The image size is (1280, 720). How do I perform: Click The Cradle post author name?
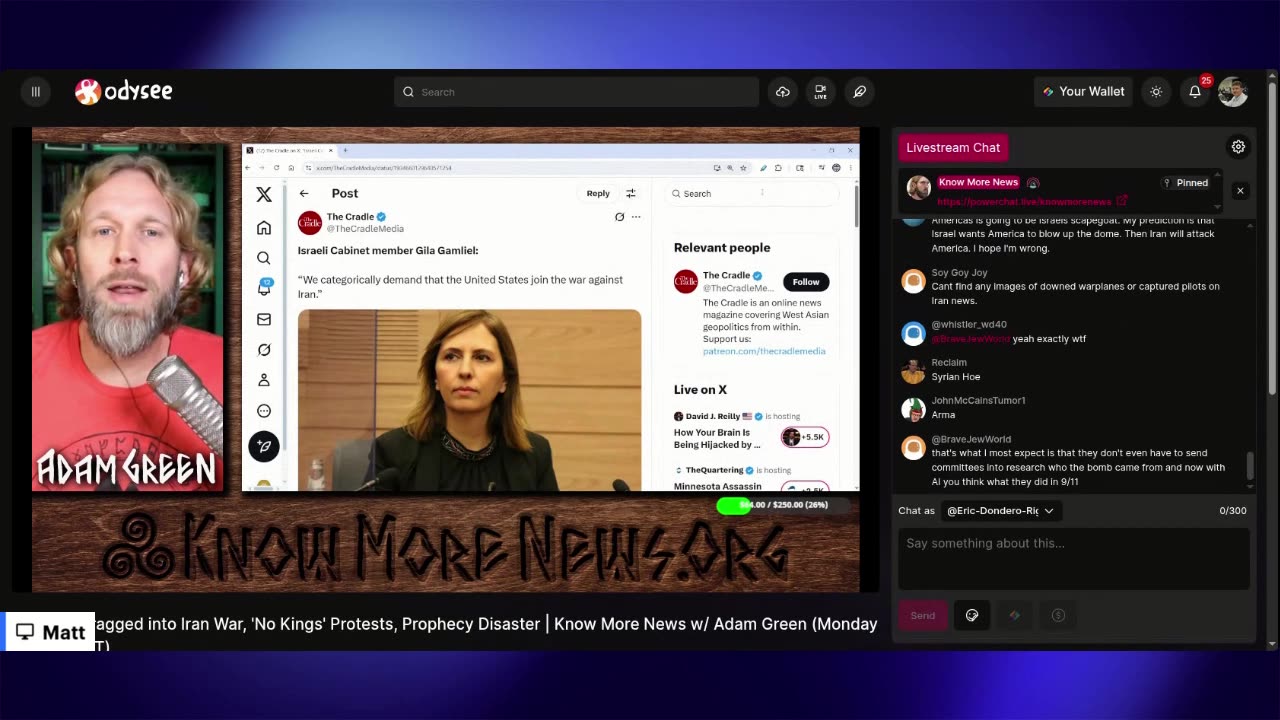tap(350, 217)
